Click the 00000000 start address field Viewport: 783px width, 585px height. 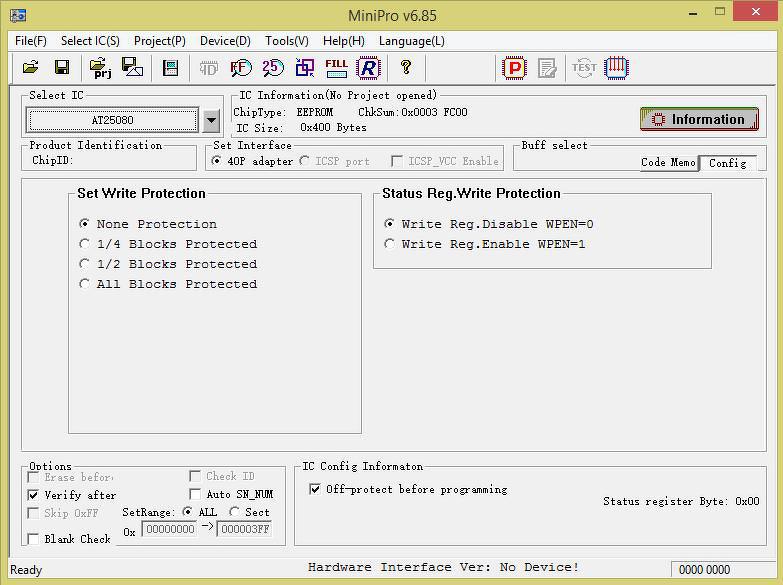[x=169, y=529]
